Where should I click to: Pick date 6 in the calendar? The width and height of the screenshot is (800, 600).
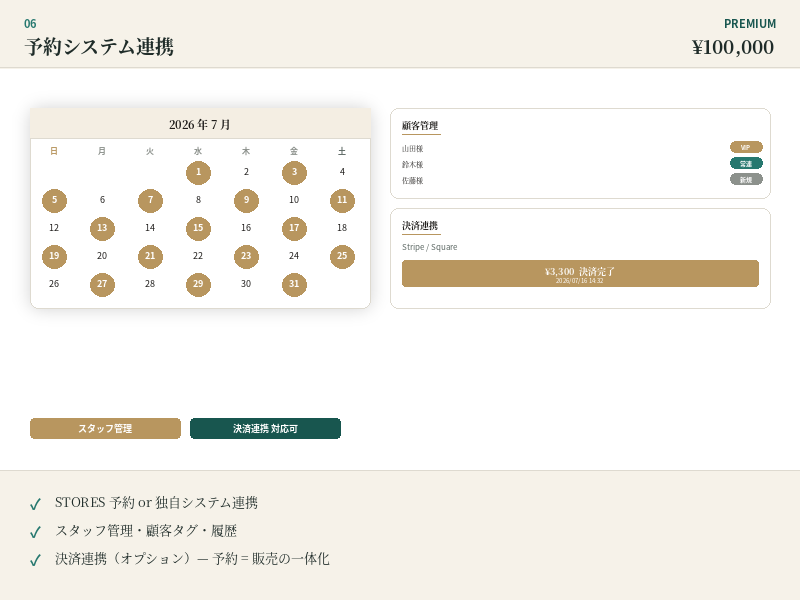tap(102, 200)
